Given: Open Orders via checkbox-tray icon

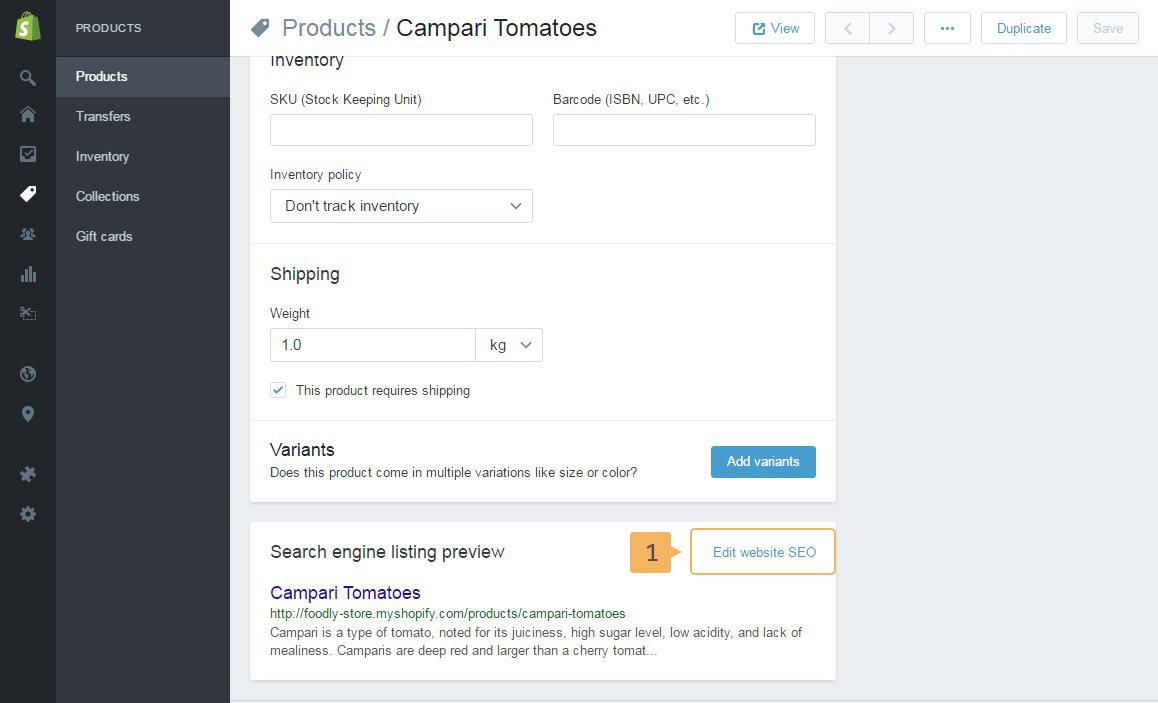Looking at the screenshot, I should pos(28,154).
